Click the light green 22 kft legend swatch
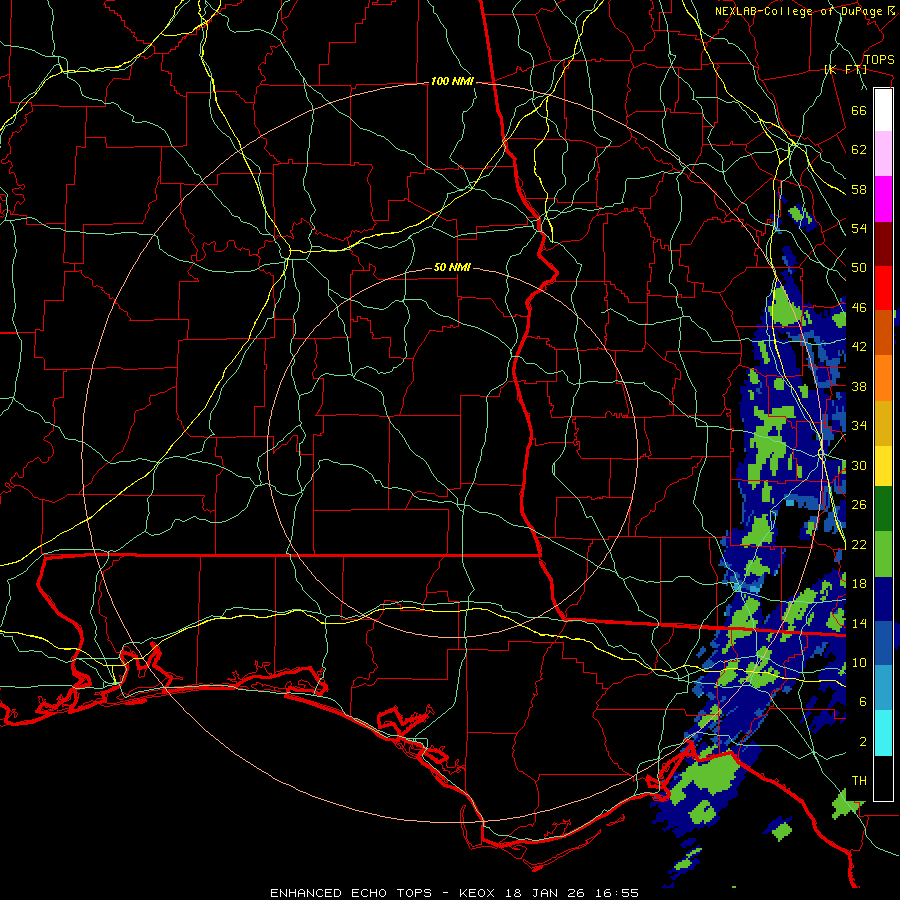The image size is (900, 900). coord(883,554)
